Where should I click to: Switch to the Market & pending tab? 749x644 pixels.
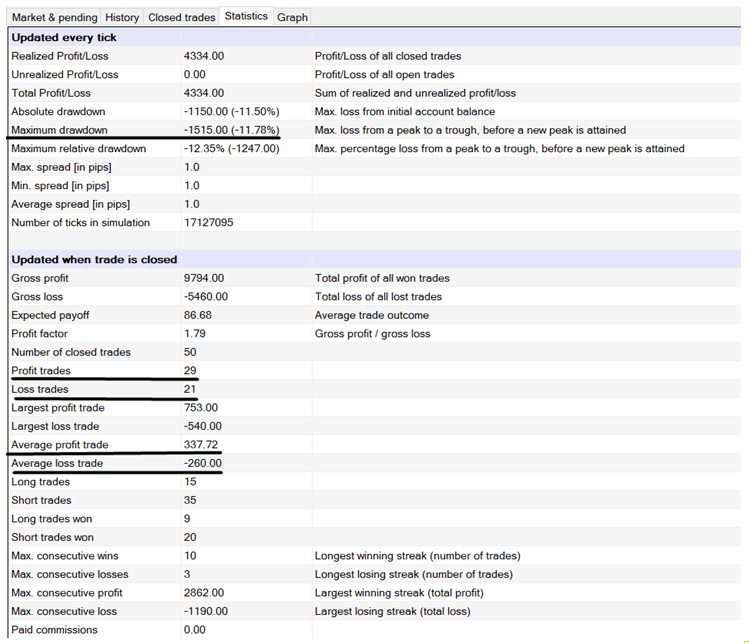click(55, 17)
